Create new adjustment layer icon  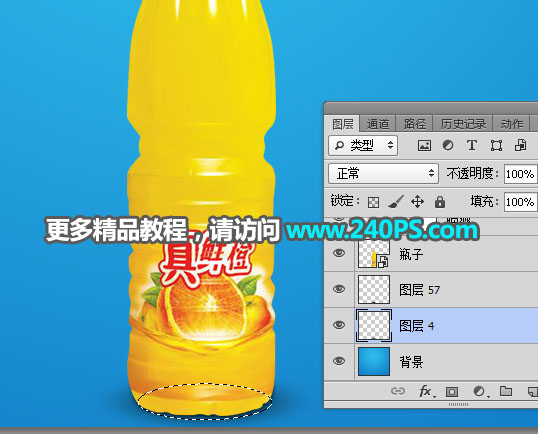[x=479, y=391]
